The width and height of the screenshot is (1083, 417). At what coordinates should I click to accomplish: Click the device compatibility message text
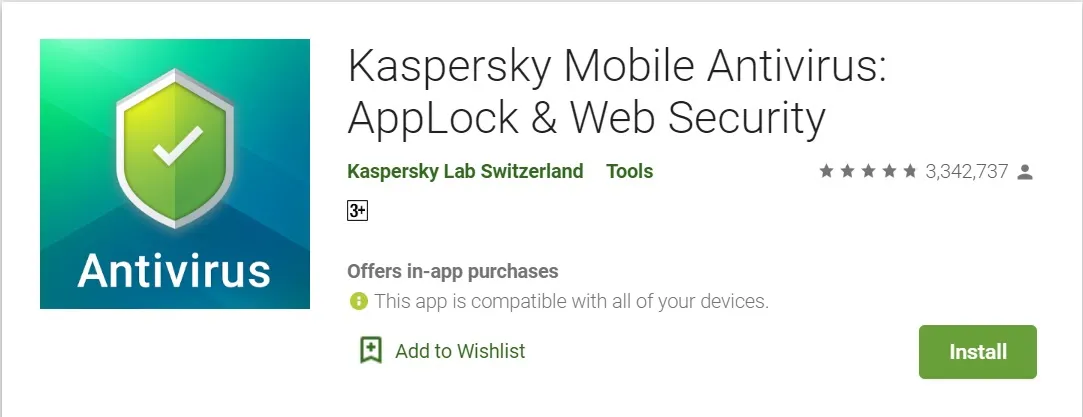571,300
